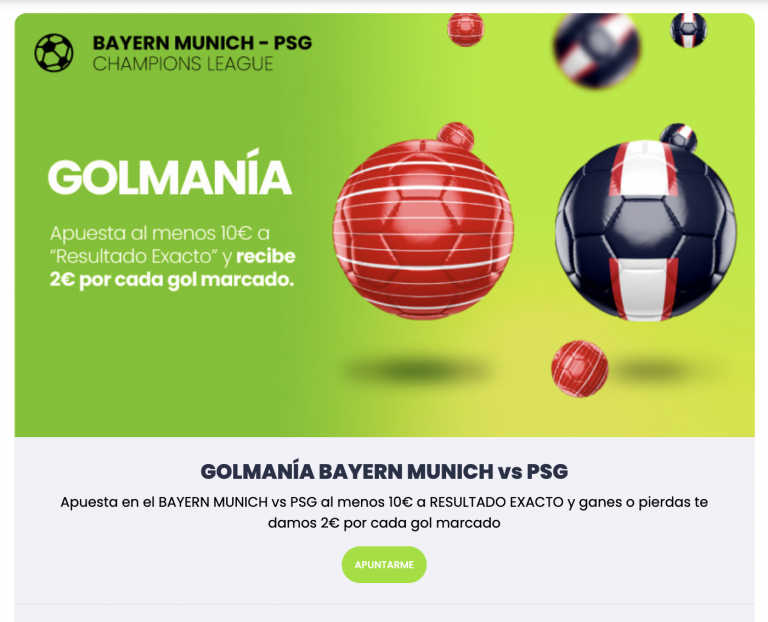Image resolution: width=768 pixels, height=622 pixels.
Task: Click the large navy PSG ball
Action: pyautogui.click(x=646, y=231)
